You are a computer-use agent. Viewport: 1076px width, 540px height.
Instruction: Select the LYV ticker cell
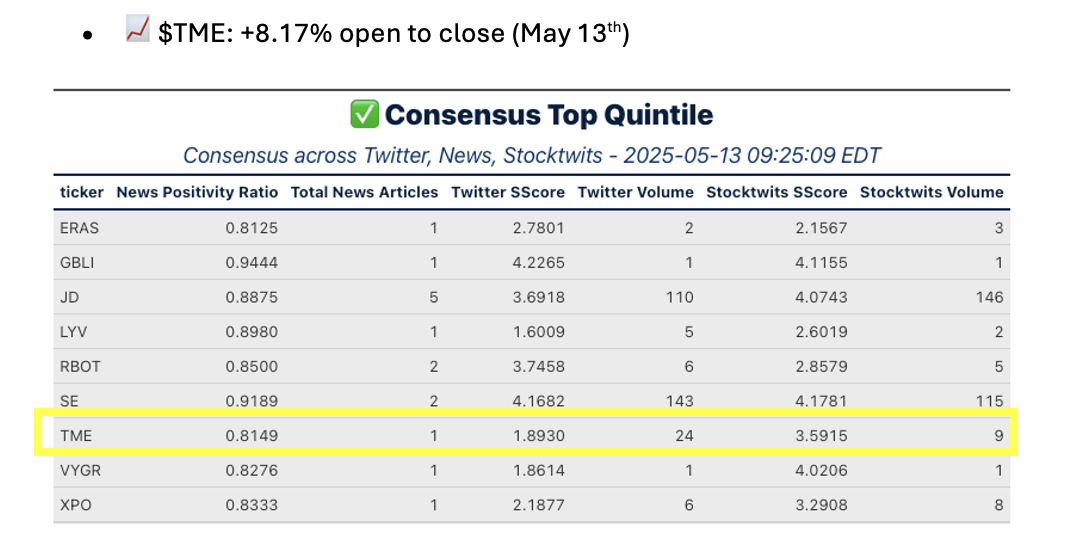click(76, 332)
